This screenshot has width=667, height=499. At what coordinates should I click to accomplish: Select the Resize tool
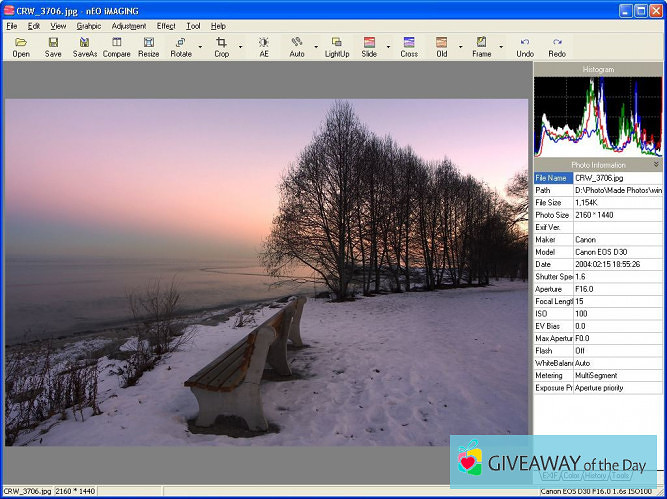pos(148,43)
